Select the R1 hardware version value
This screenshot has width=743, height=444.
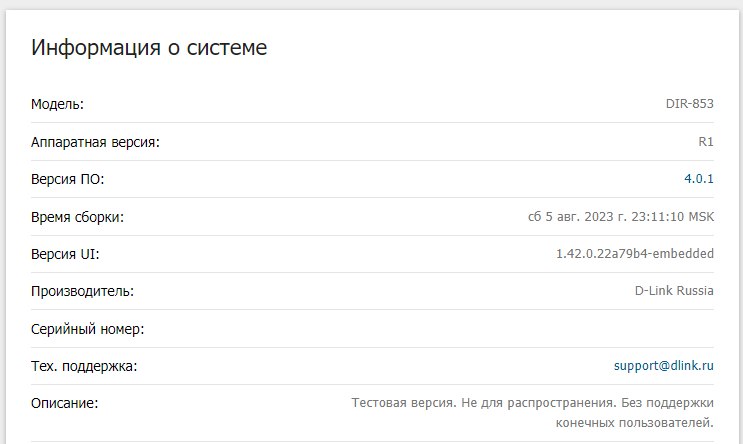pos(705,142)
